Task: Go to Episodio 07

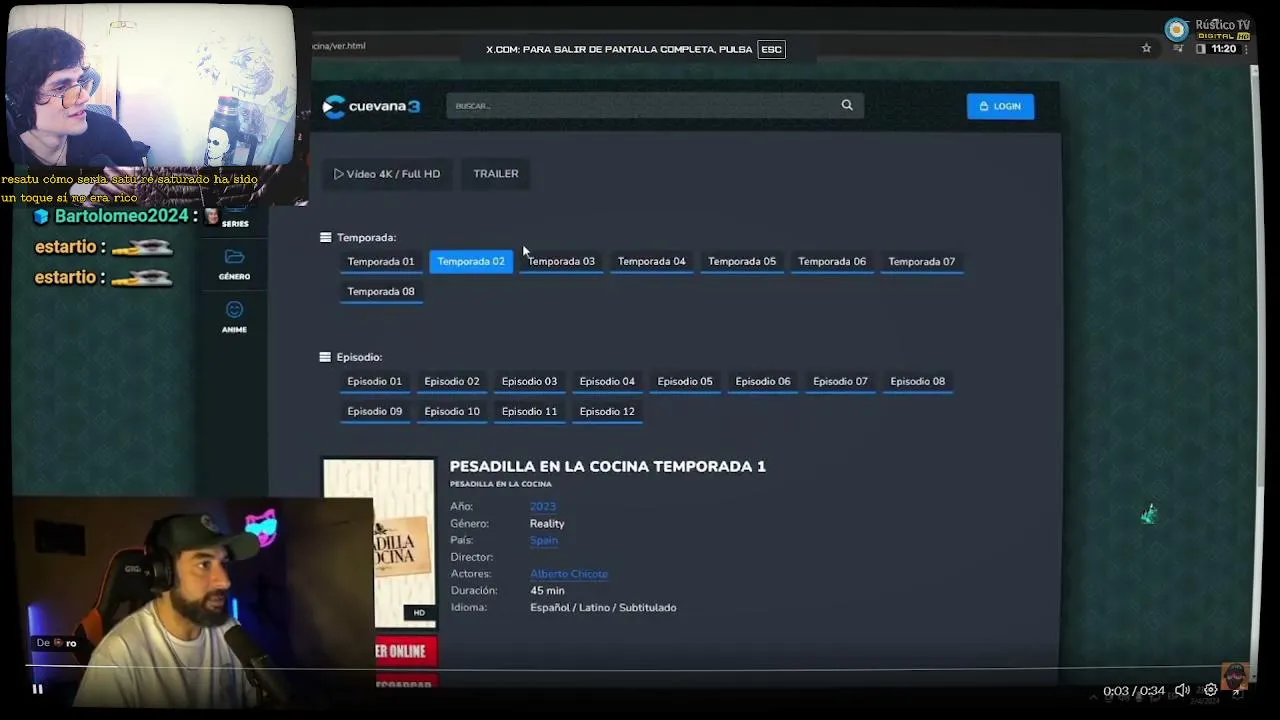Action: 840,381
